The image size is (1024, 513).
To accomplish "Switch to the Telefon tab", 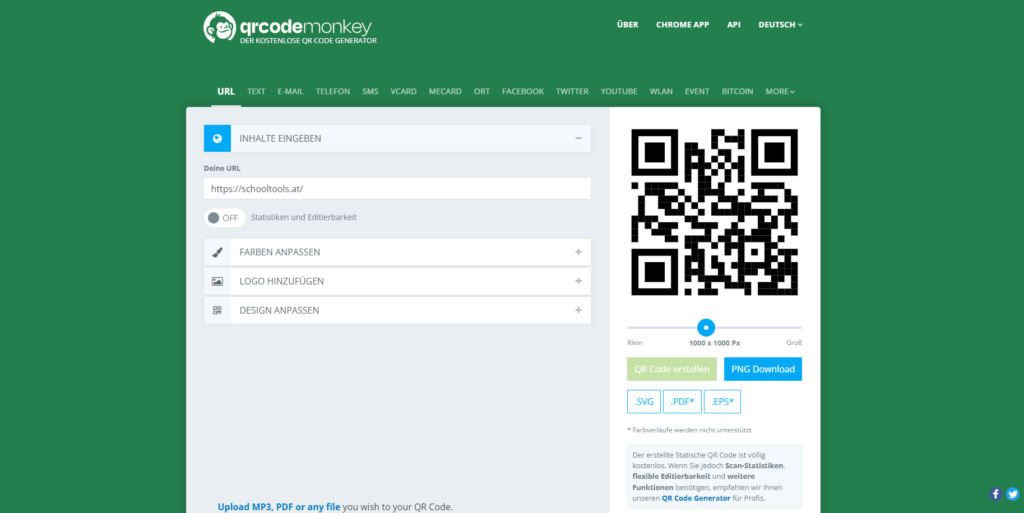I will click(x=333, y=91).
